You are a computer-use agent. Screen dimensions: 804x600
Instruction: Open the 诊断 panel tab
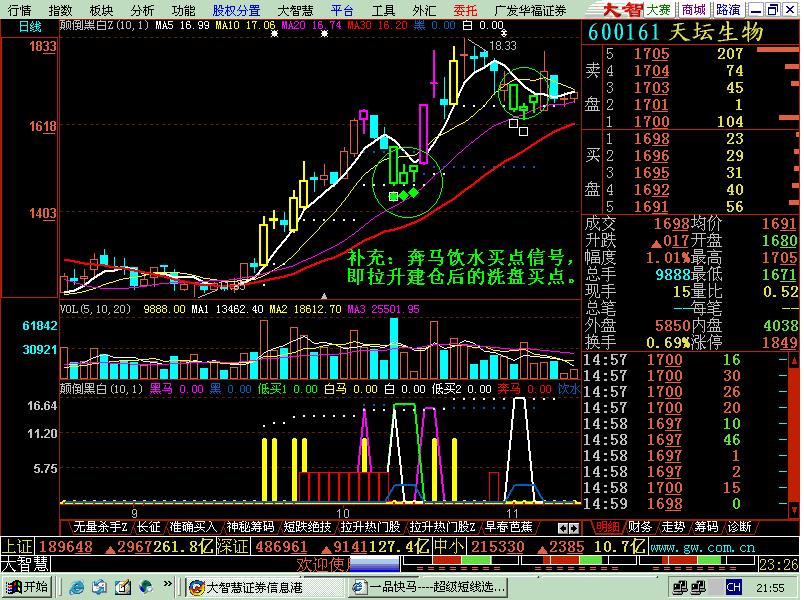(x=739, y=527)
